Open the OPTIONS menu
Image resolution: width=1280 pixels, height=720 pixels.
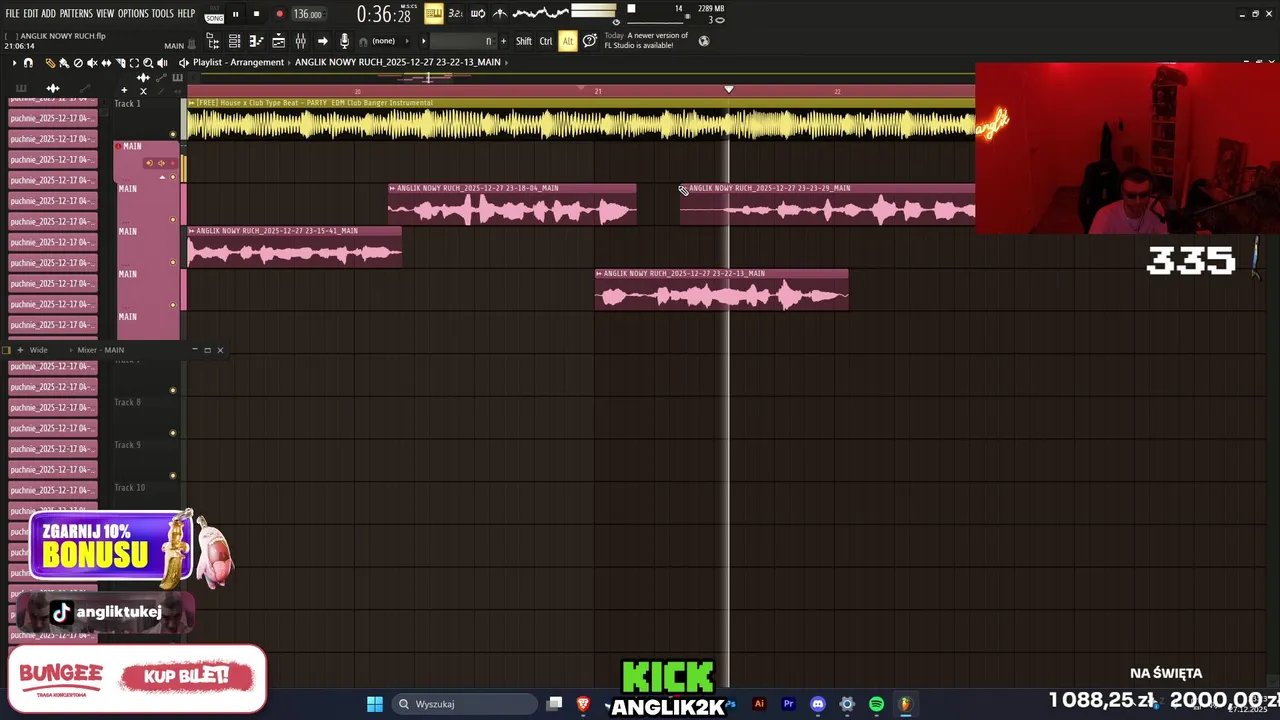133,14
